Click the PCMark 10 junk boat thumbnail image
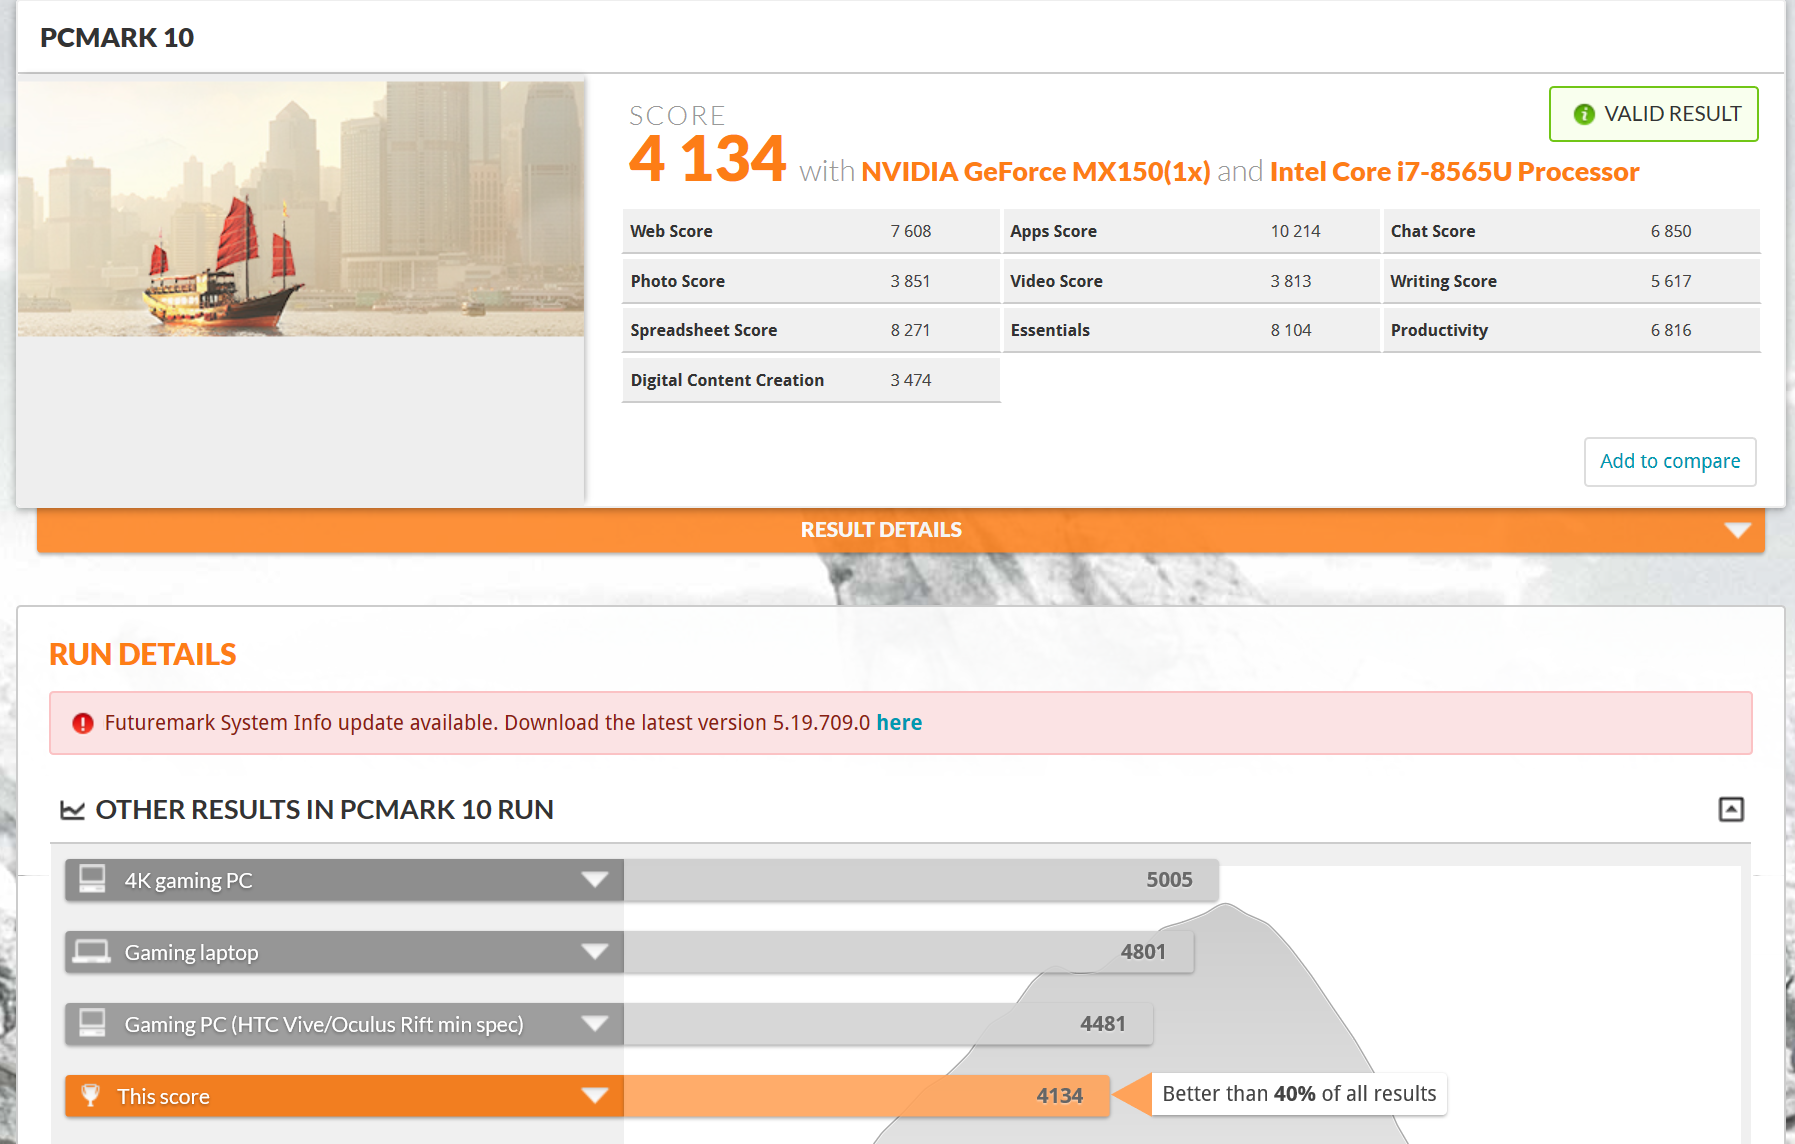The image size is (1795, 1144). click(x=301, y=209)
